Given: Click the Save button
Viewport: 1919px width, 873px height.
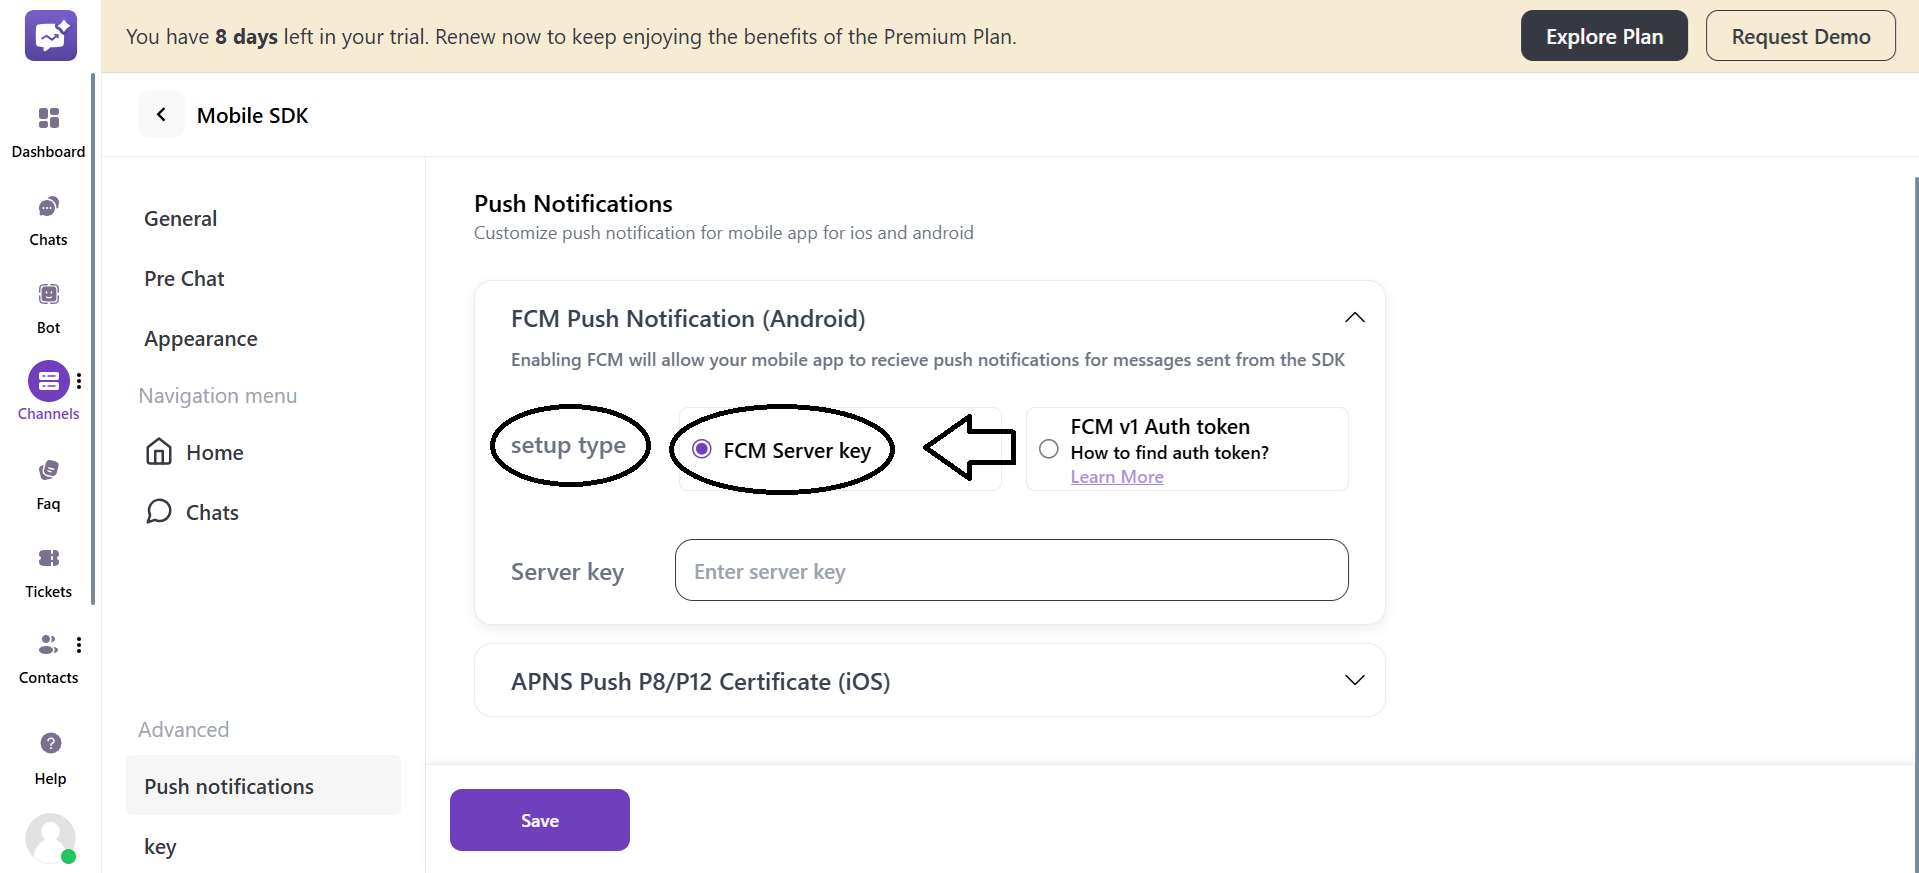Looking at the screenshot, I should 539,819.
